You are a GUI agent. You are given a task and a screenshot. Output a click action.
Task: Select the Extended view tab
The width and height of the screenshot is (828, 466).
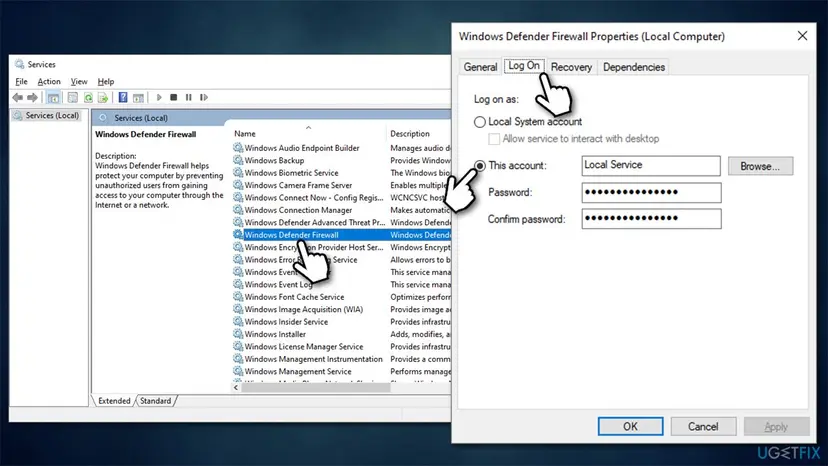click(114, 401)
